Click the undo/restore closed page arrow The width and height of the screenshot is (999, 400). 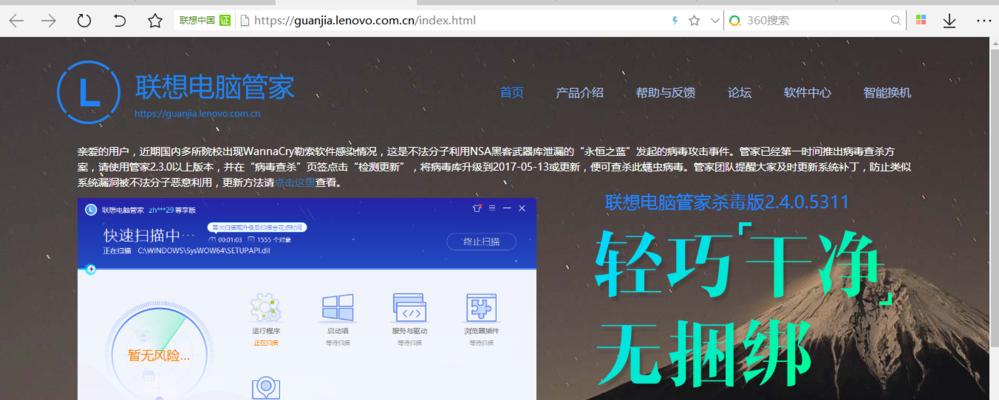tap(119, 21)
